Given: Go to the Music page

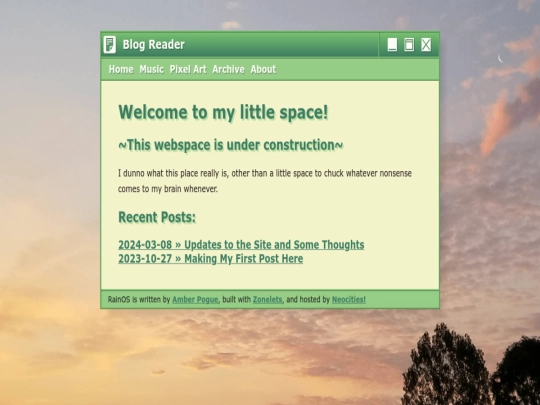Looking at the screenshot, I should tap(152, 69).
